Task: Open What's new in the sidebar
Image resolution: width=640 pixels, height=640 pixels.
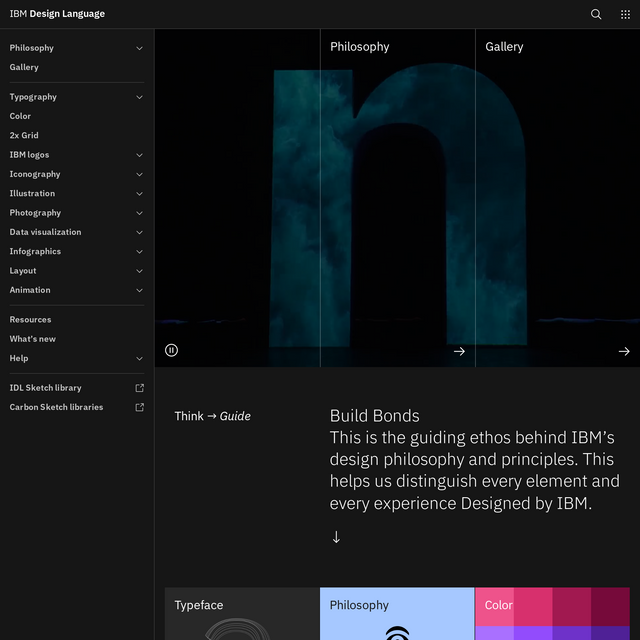Action: (x=33, y=339)
